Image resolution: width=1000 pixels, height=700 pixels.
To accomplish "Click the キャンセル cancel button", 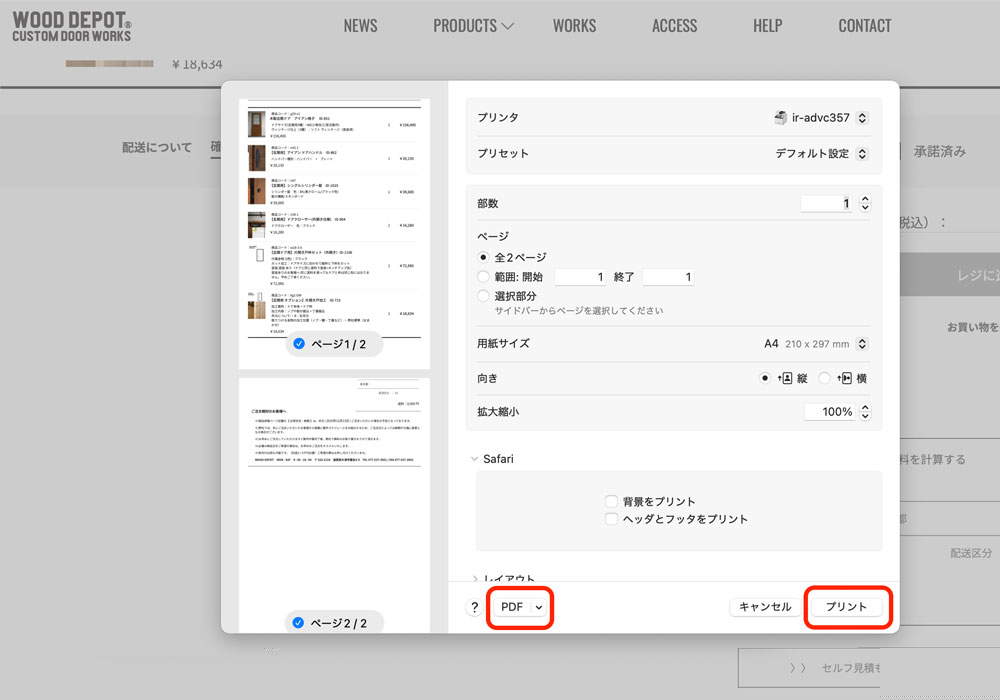I will pyautogui.click(x=765, y=607).
